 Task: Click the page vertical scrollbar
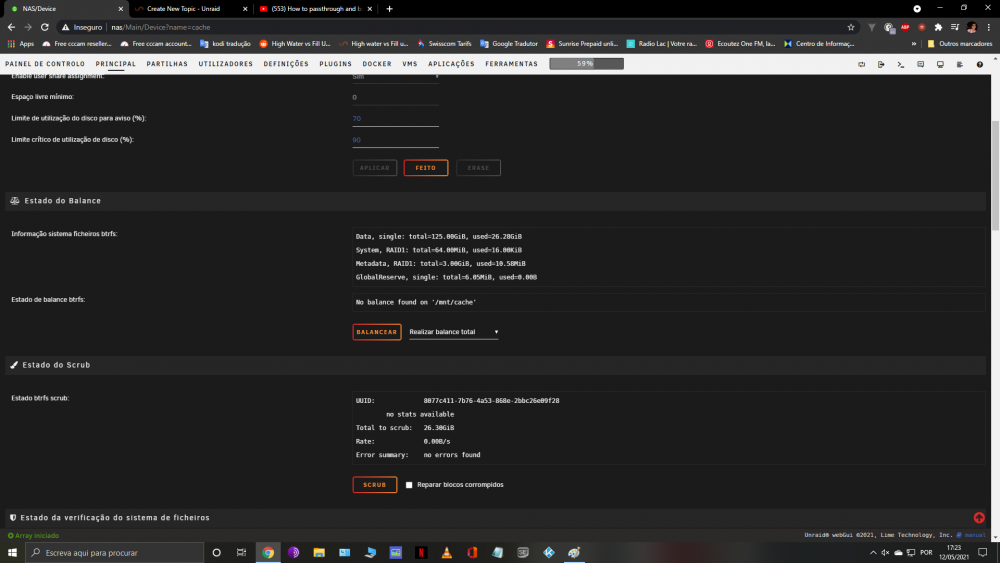point(995,175)
